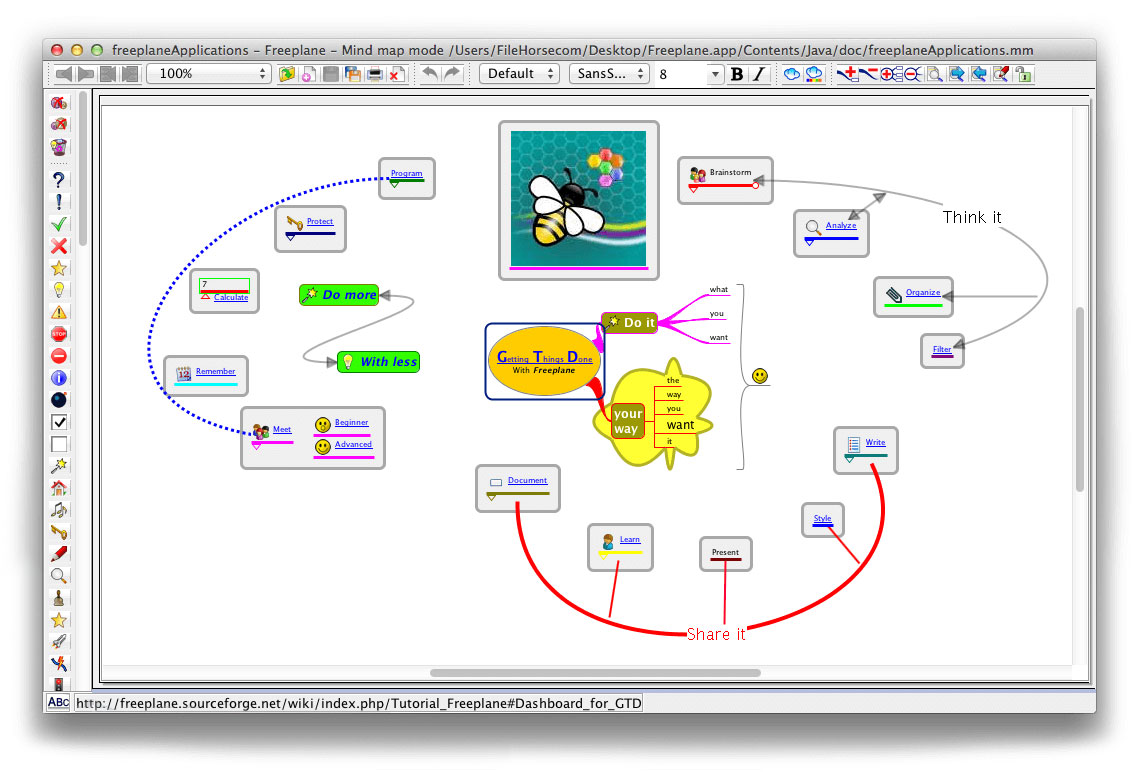Add the question mark icon
The width and height of the screenshot is (1139, 772).
coord(59,179)
